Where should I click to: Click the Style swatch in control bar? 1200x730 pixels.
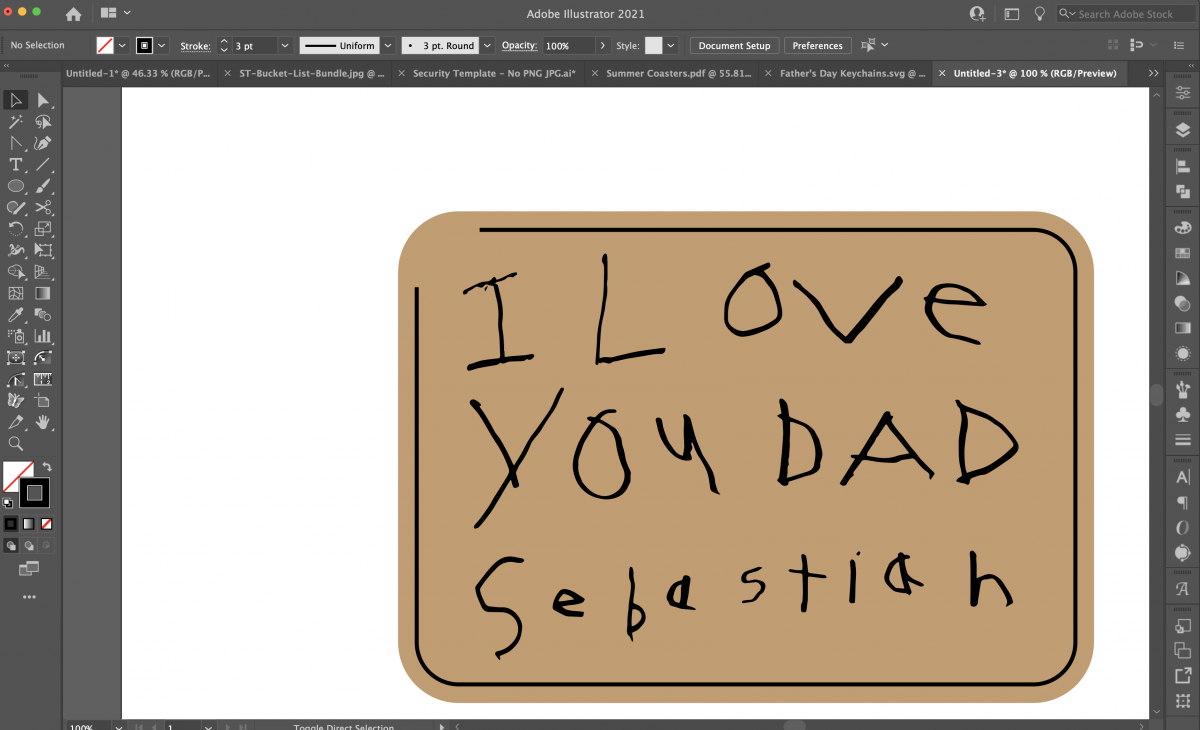(x=653, y=46)
